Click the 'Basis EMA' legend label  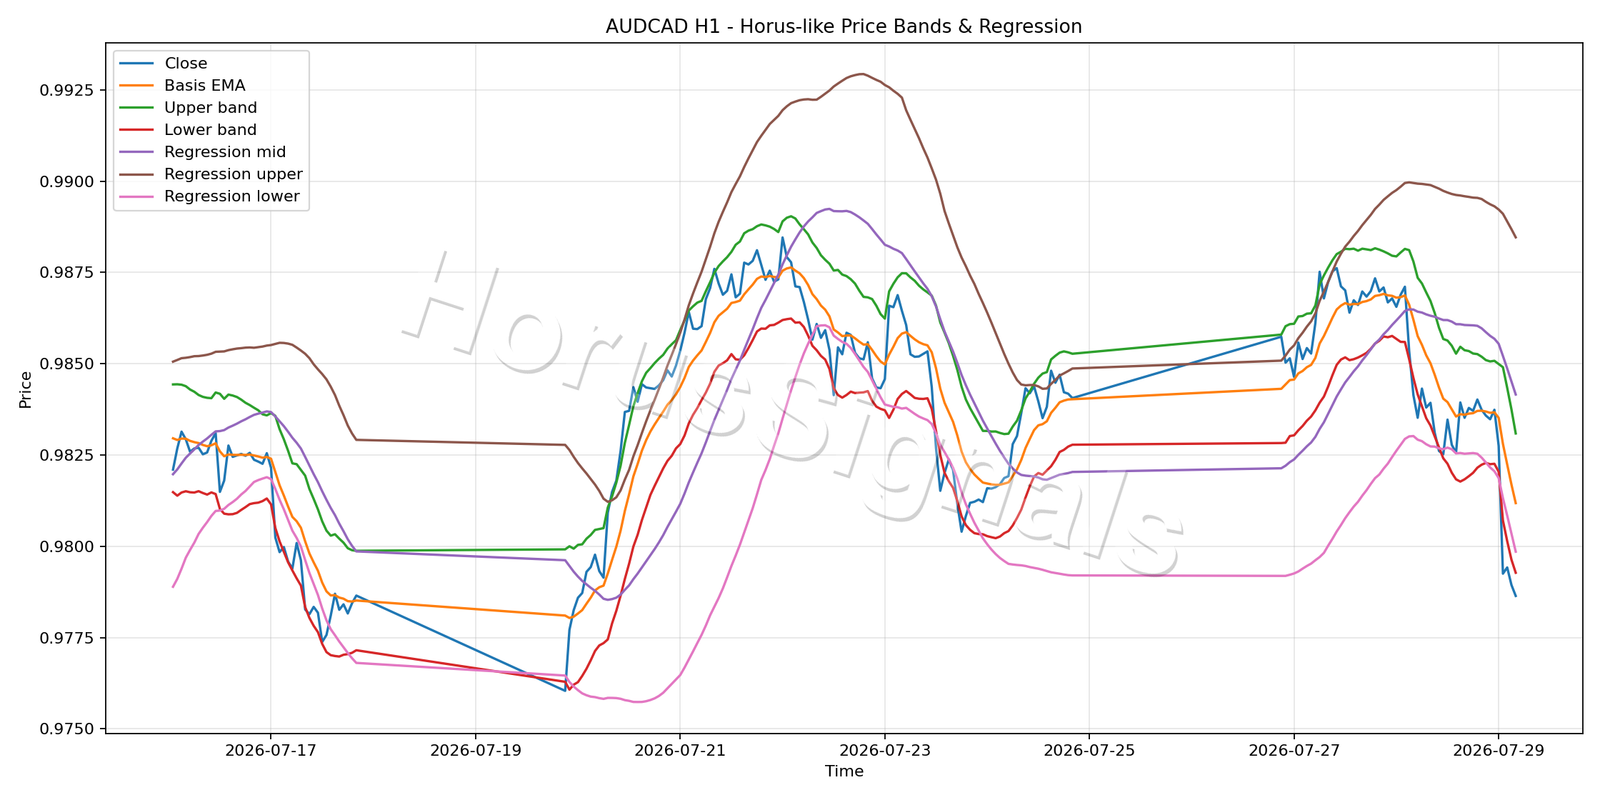(205, 85)
